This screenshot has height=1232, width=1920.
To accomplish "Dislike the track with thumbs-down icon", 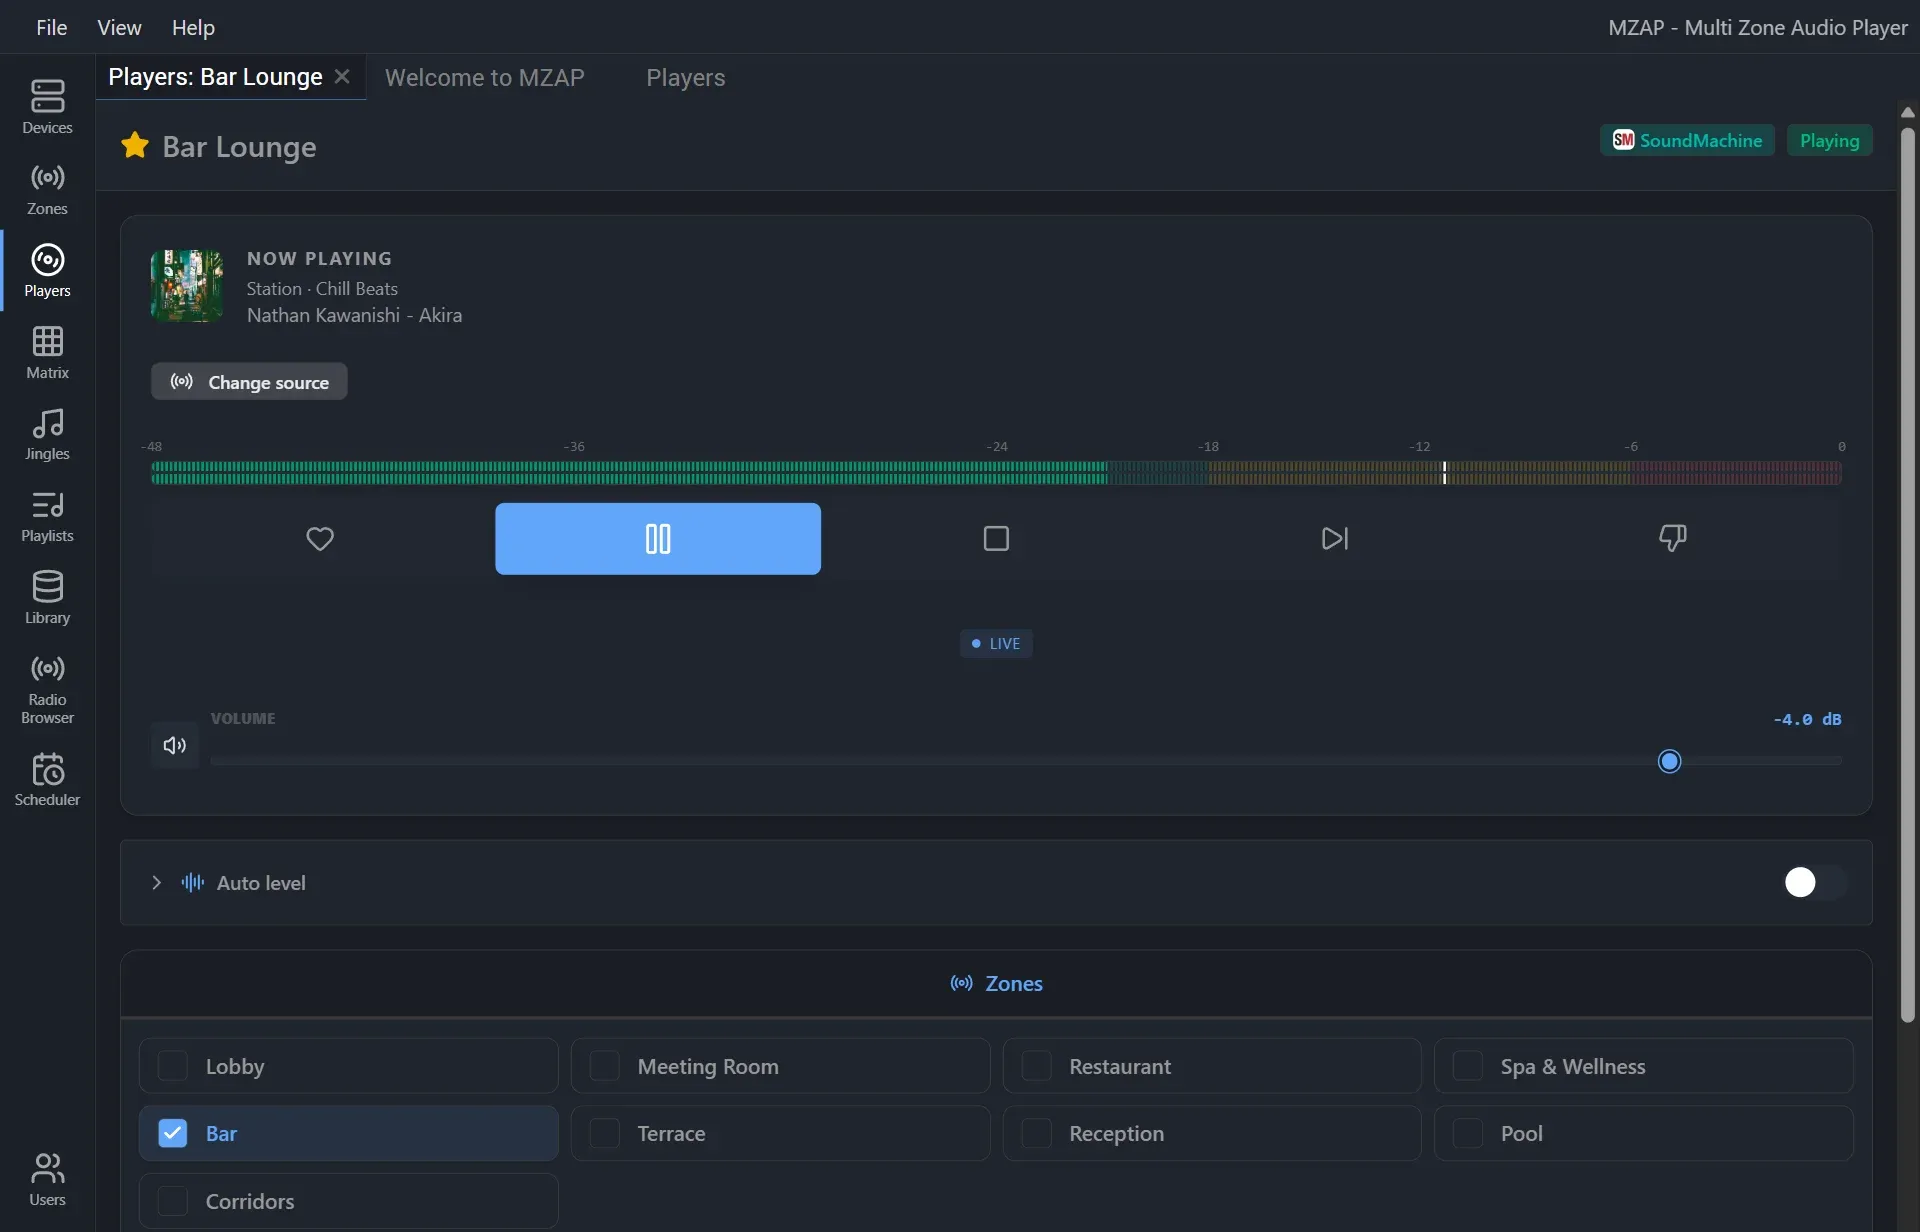I will click(1672, 539).
